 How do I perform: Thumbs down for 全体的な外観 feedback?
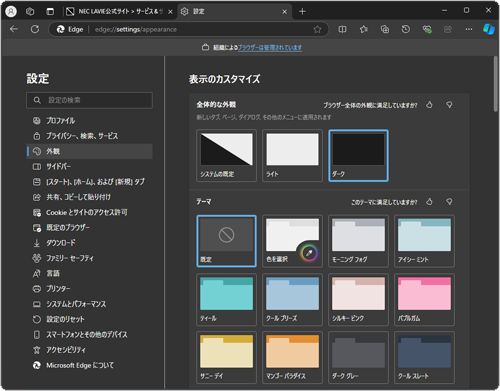[x=449, y=105]
